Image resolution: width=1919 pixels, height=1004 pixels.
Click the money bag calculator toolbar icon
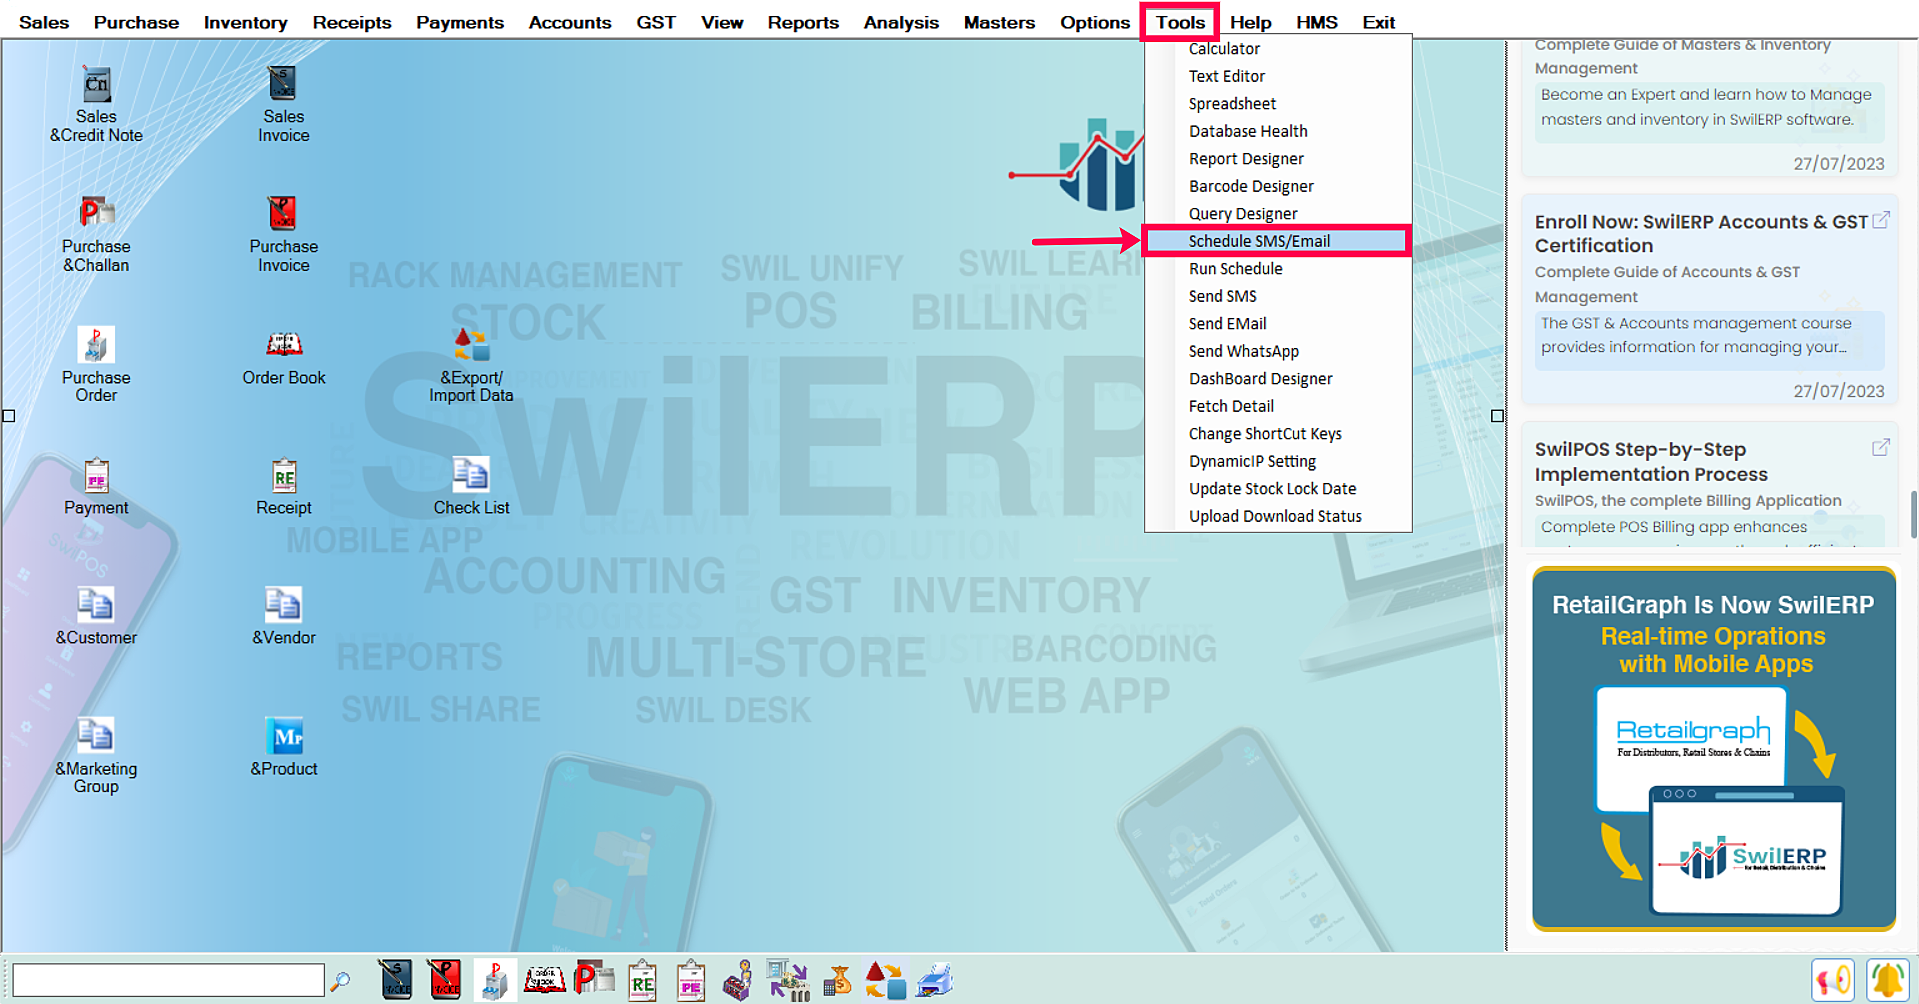point(837,980)
